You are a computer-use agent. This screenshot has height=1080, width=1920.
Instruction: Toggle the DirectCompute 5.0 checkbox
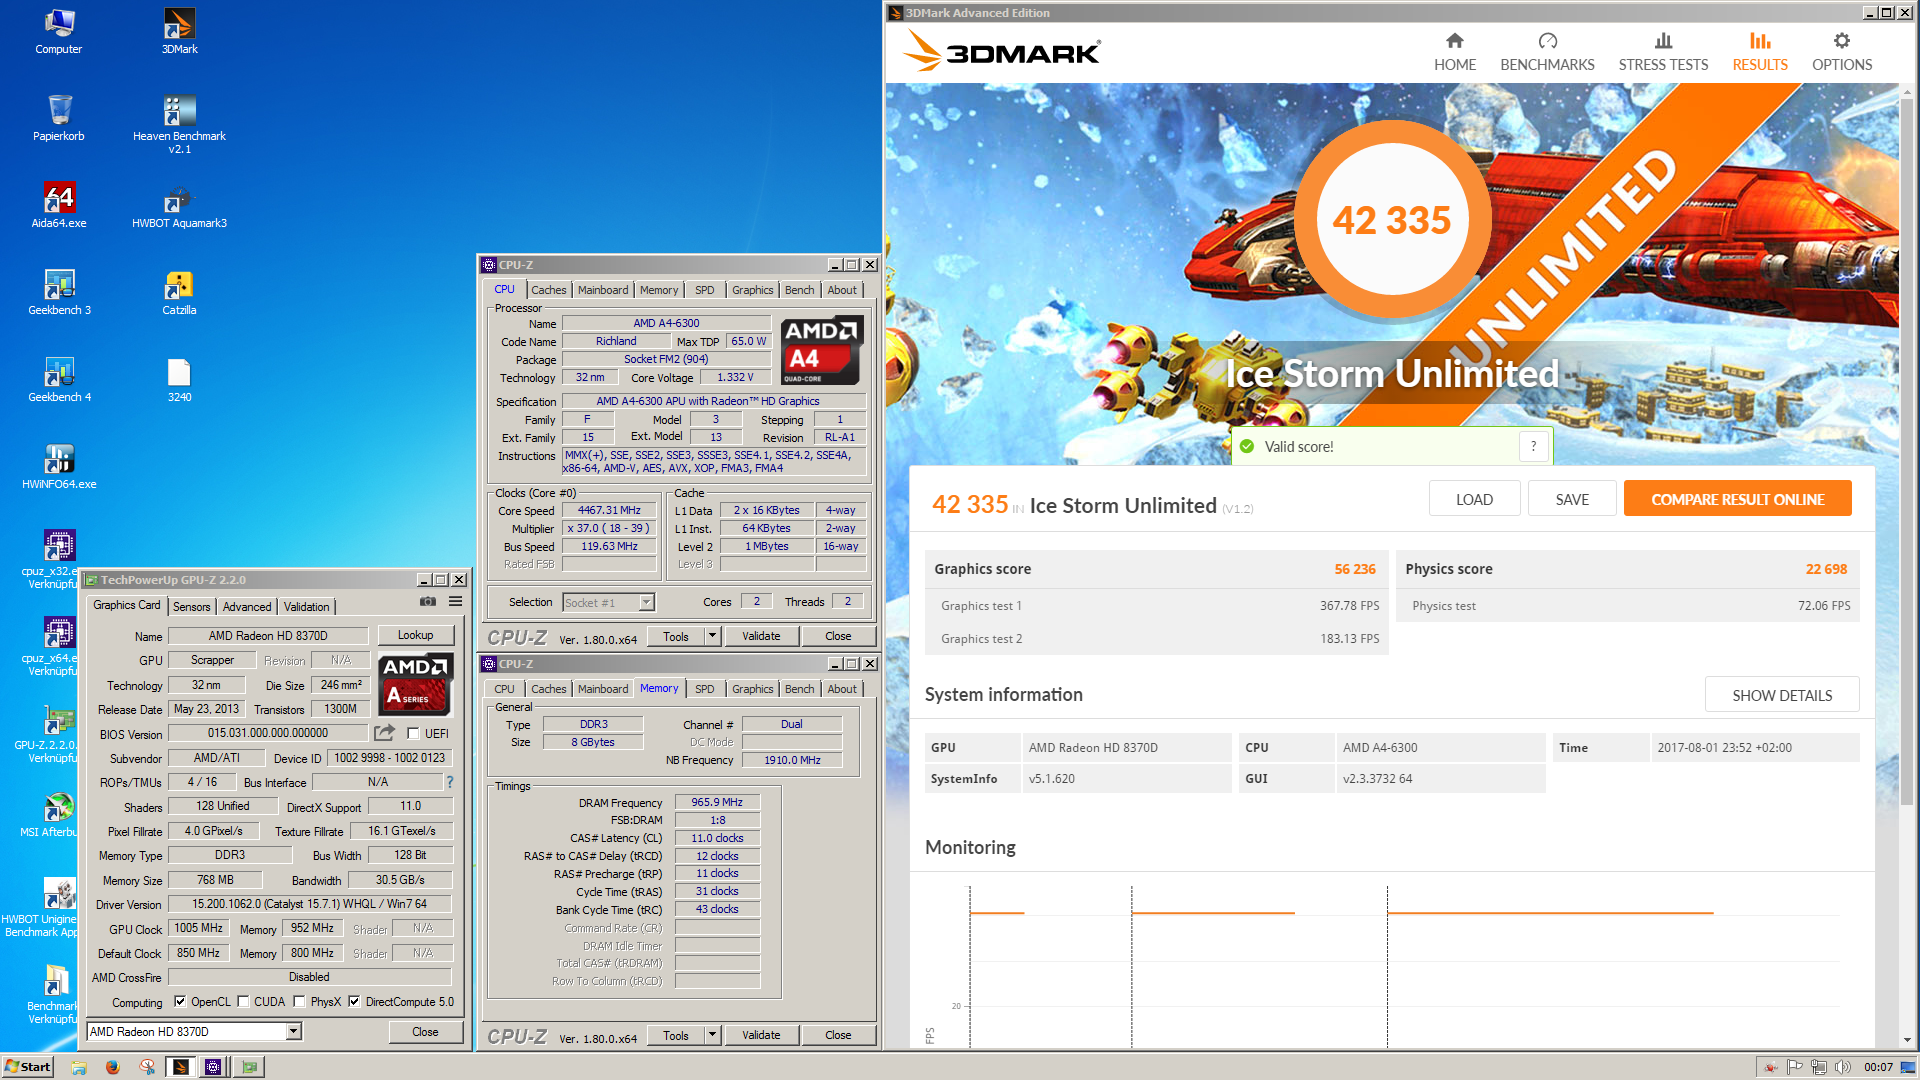tap(354, 1001)
